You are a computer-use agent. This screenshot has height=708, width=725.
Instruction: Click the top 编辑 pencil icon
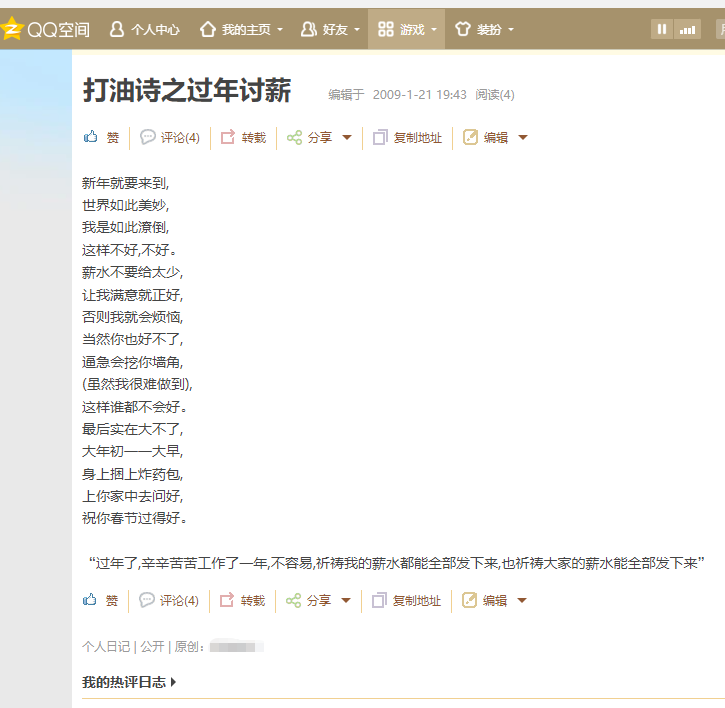tap(470, 137)
